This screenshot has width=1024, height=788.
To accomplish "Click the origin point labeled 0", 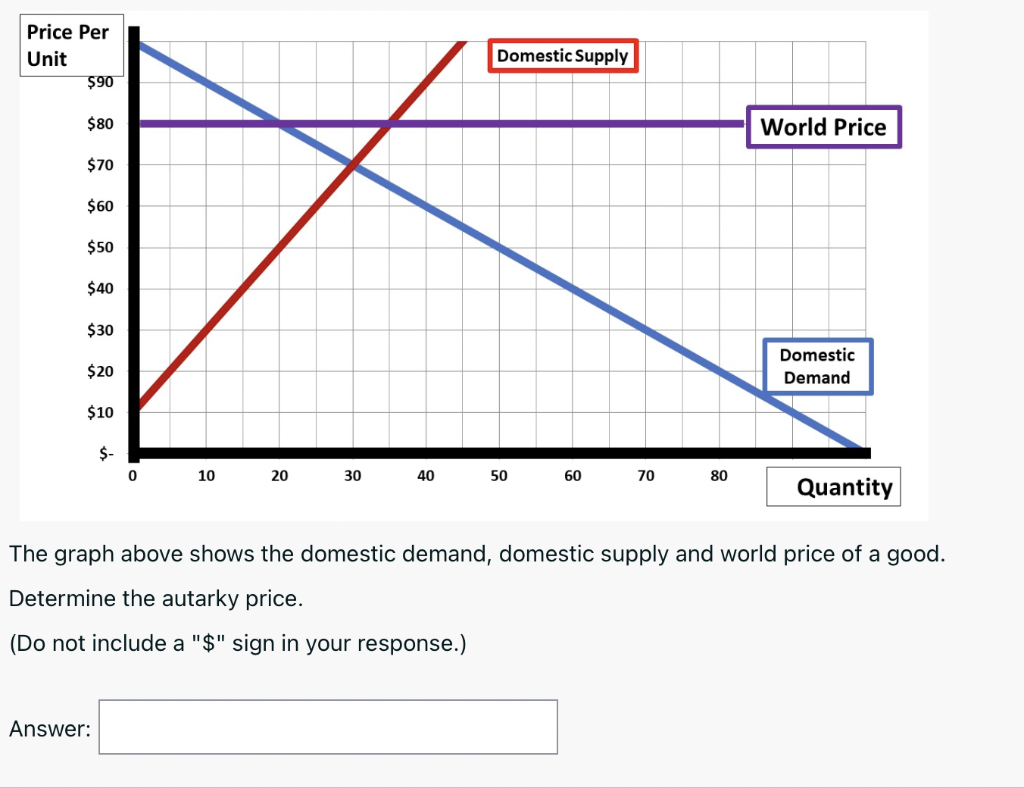I will pos(131,476).
